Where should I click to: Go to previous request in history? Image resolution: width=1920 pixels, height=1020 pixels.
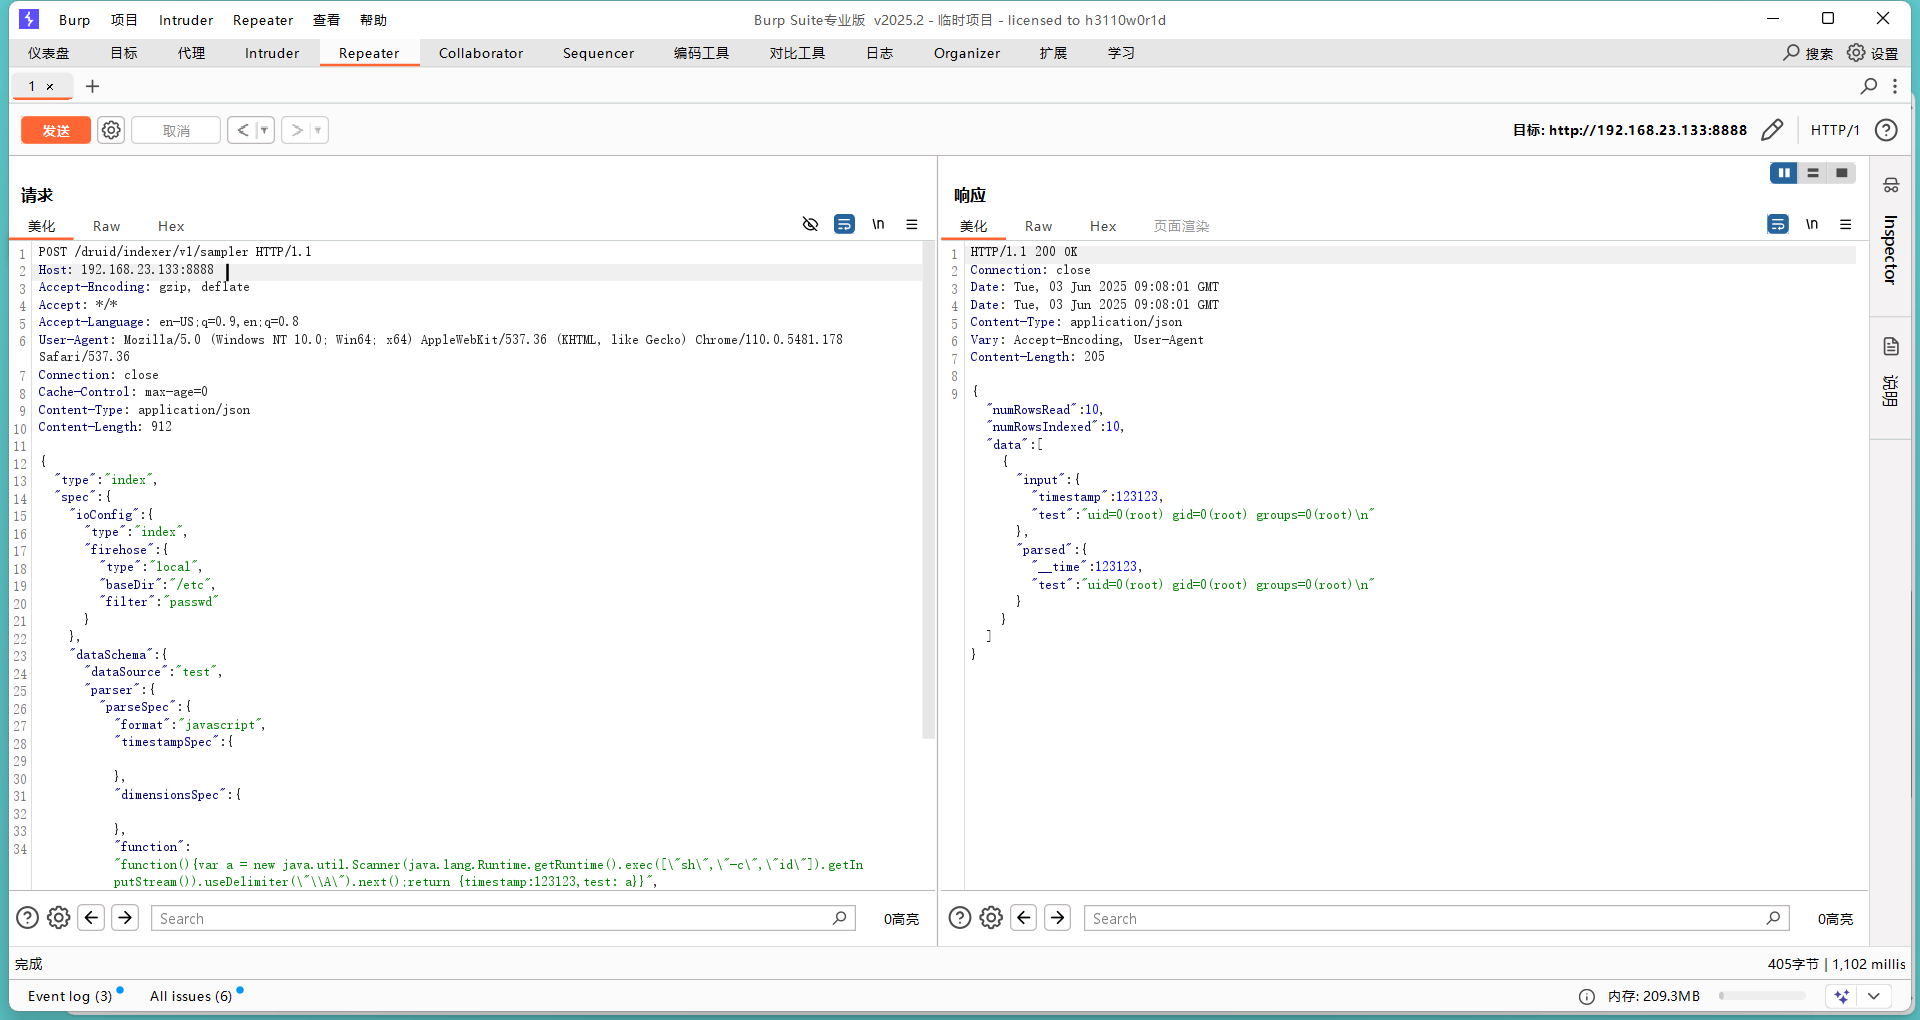[242, 130]
